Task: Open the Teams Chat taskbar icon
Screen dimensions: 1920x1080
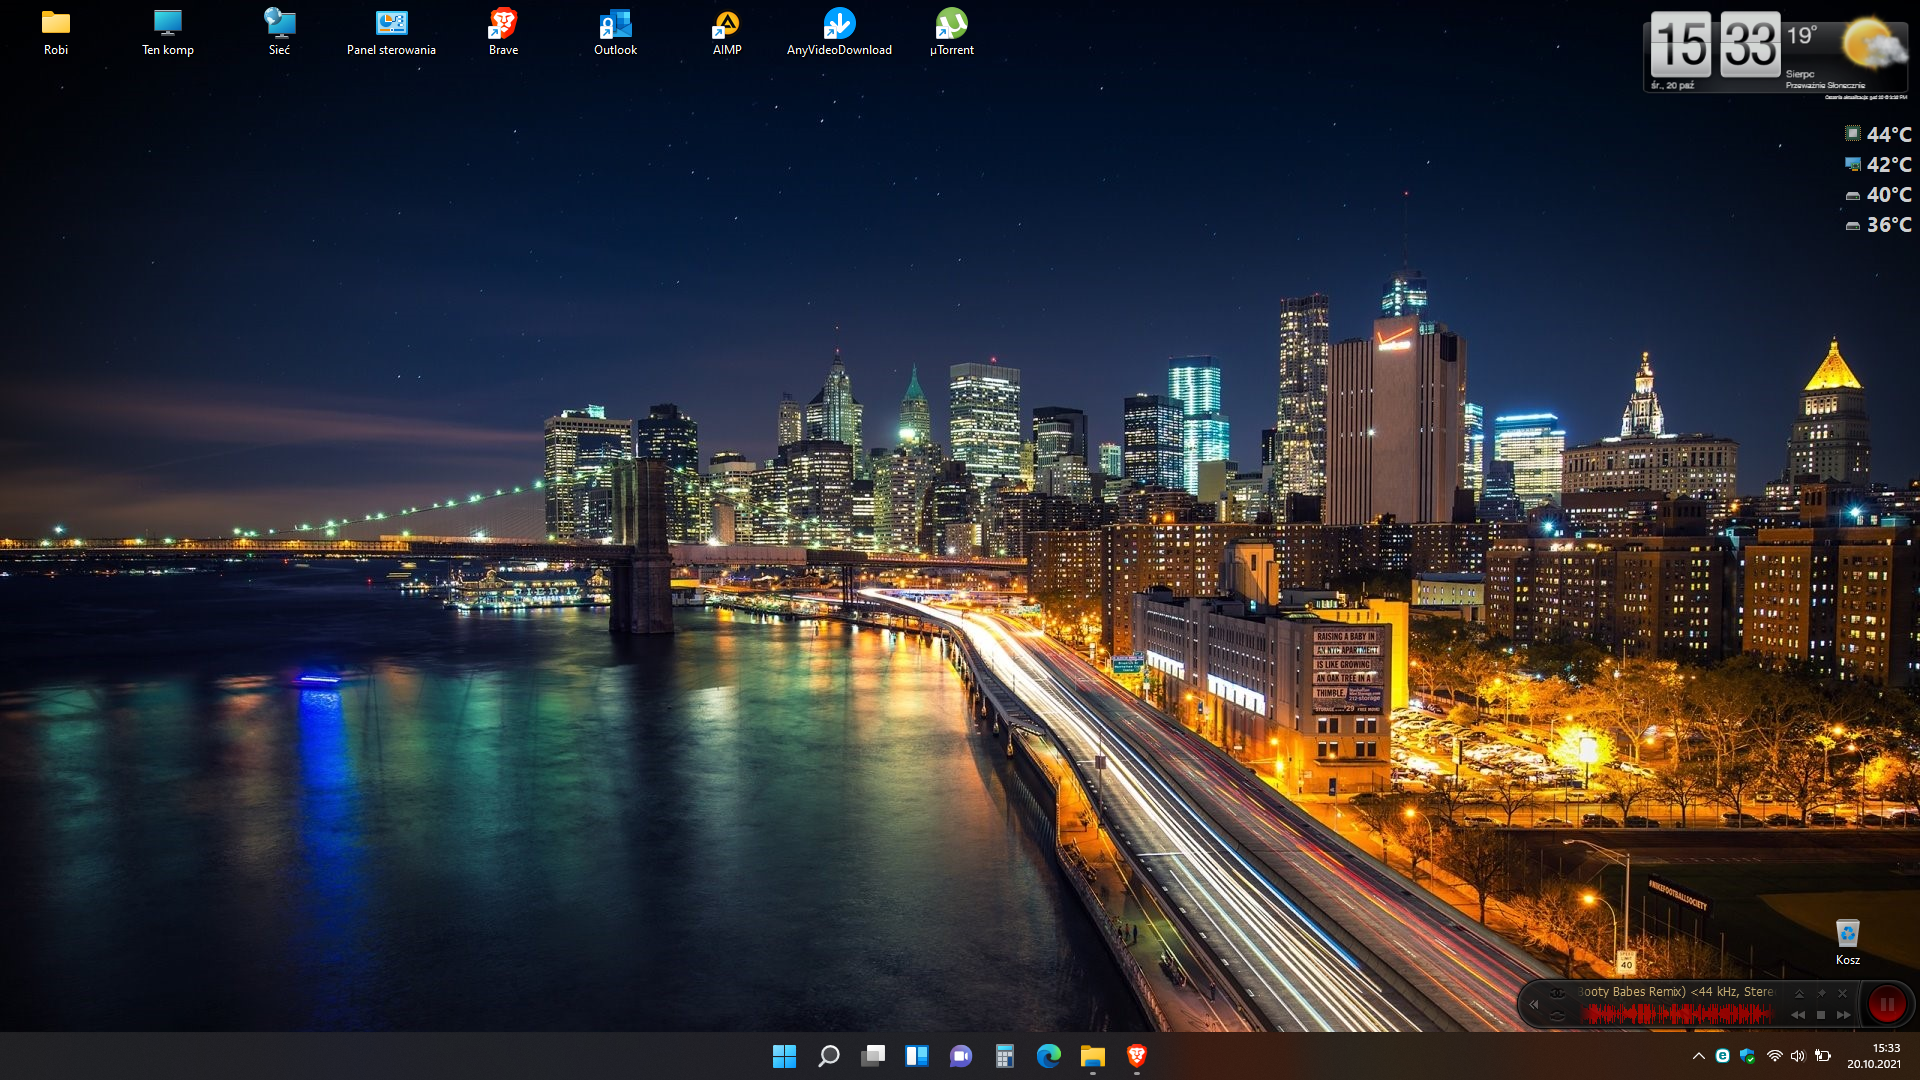Action: (x=961, y=1056)
